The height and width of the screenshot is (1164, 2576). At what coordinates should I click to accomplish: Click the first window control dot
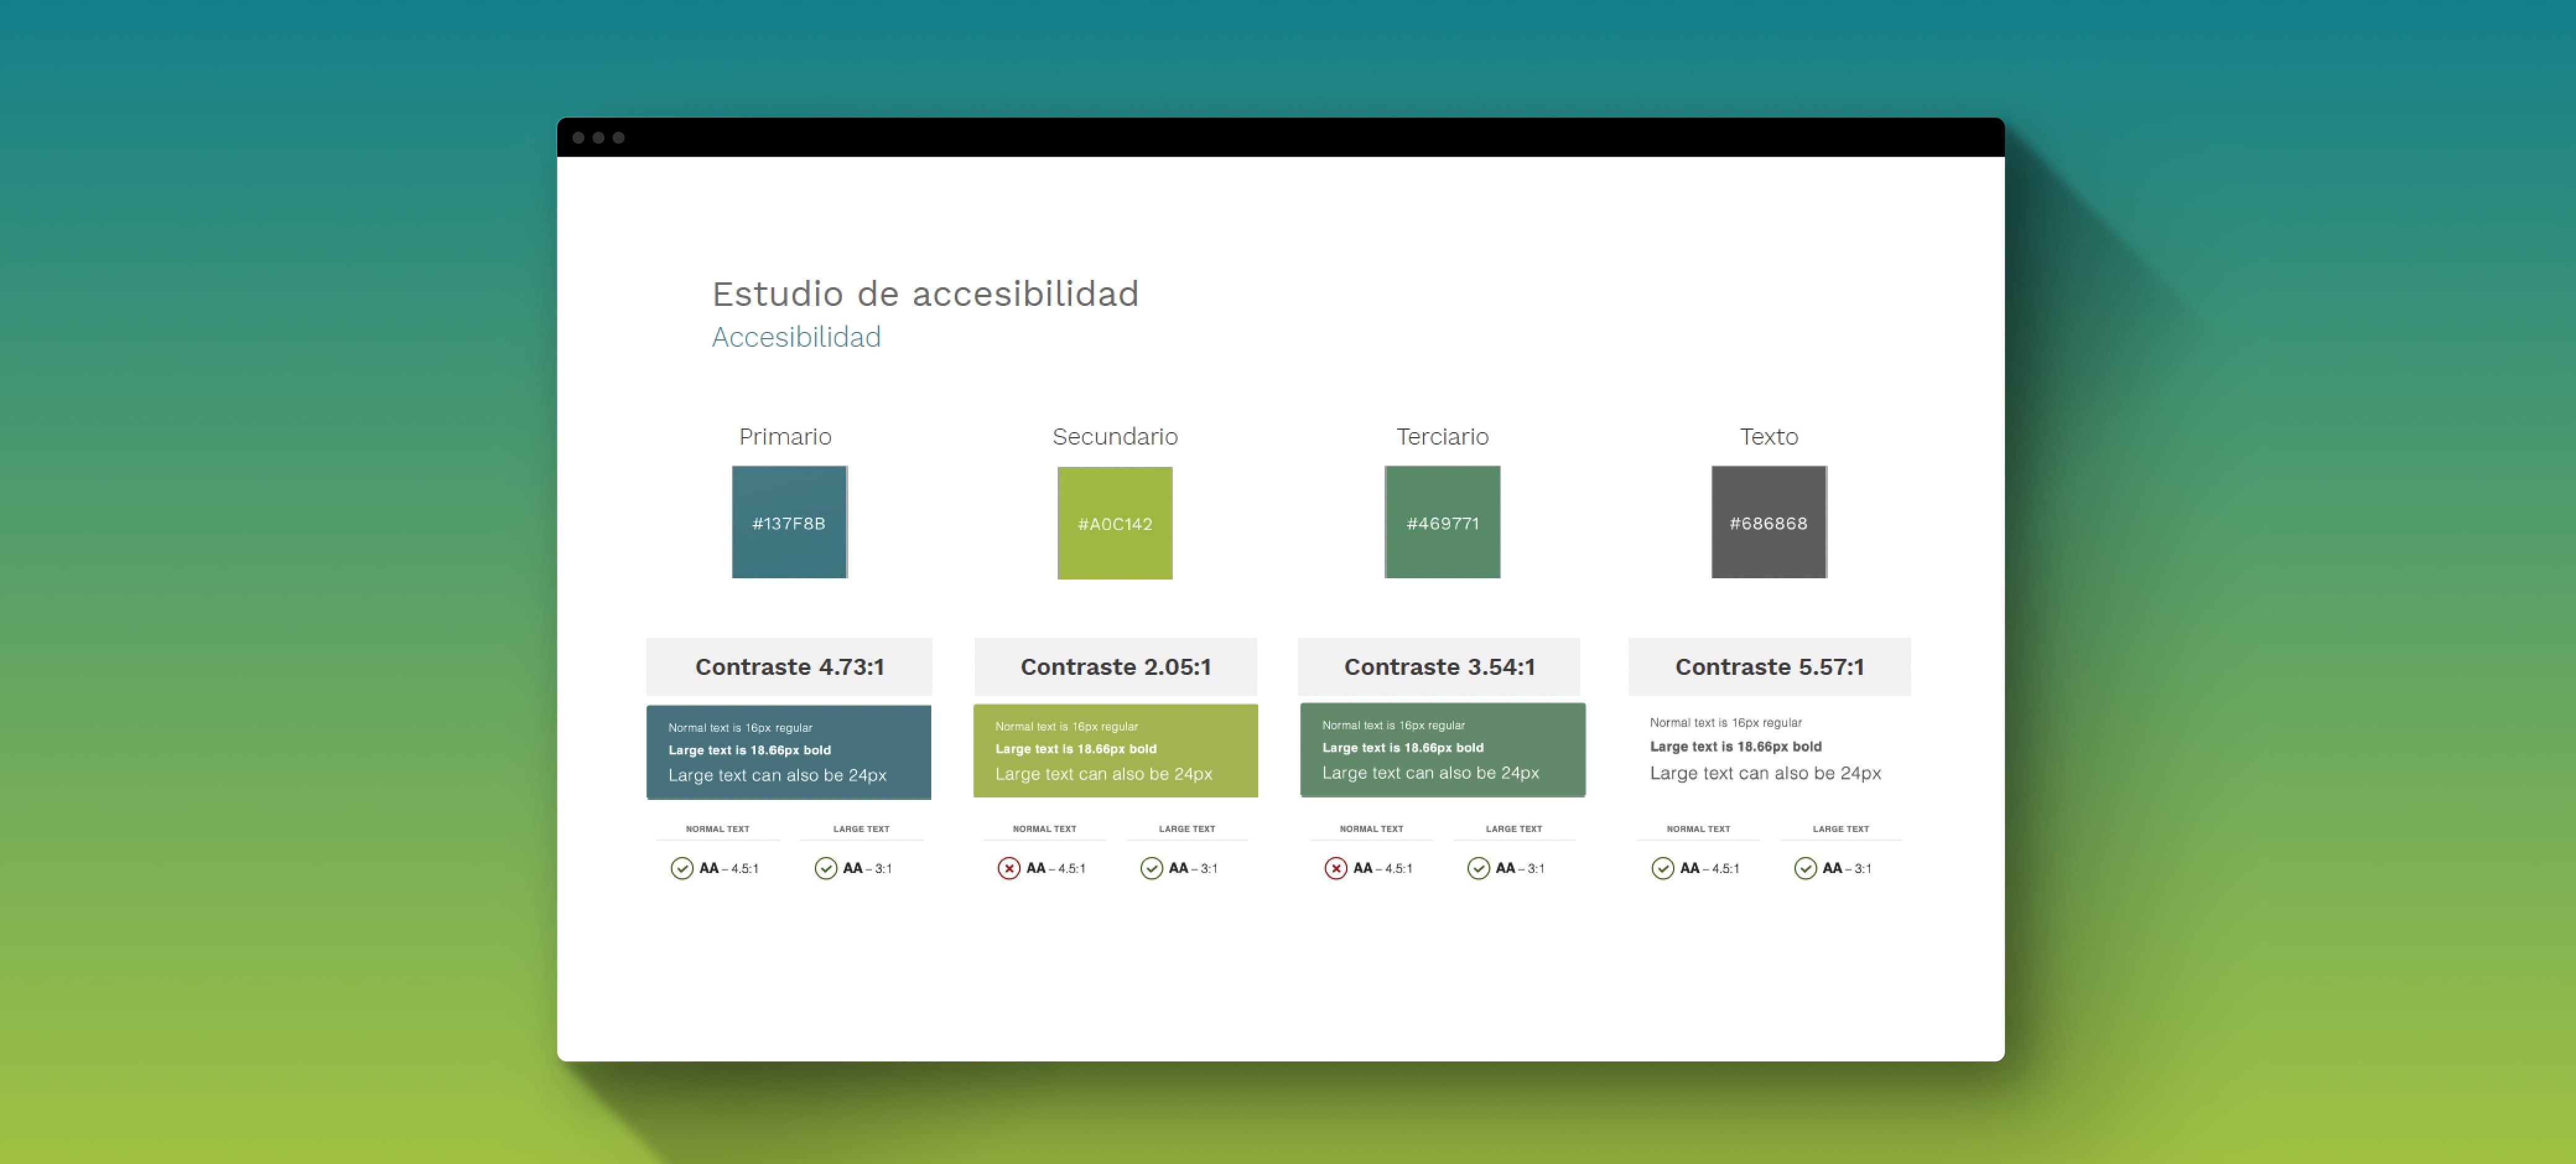(x=578, y=138)
